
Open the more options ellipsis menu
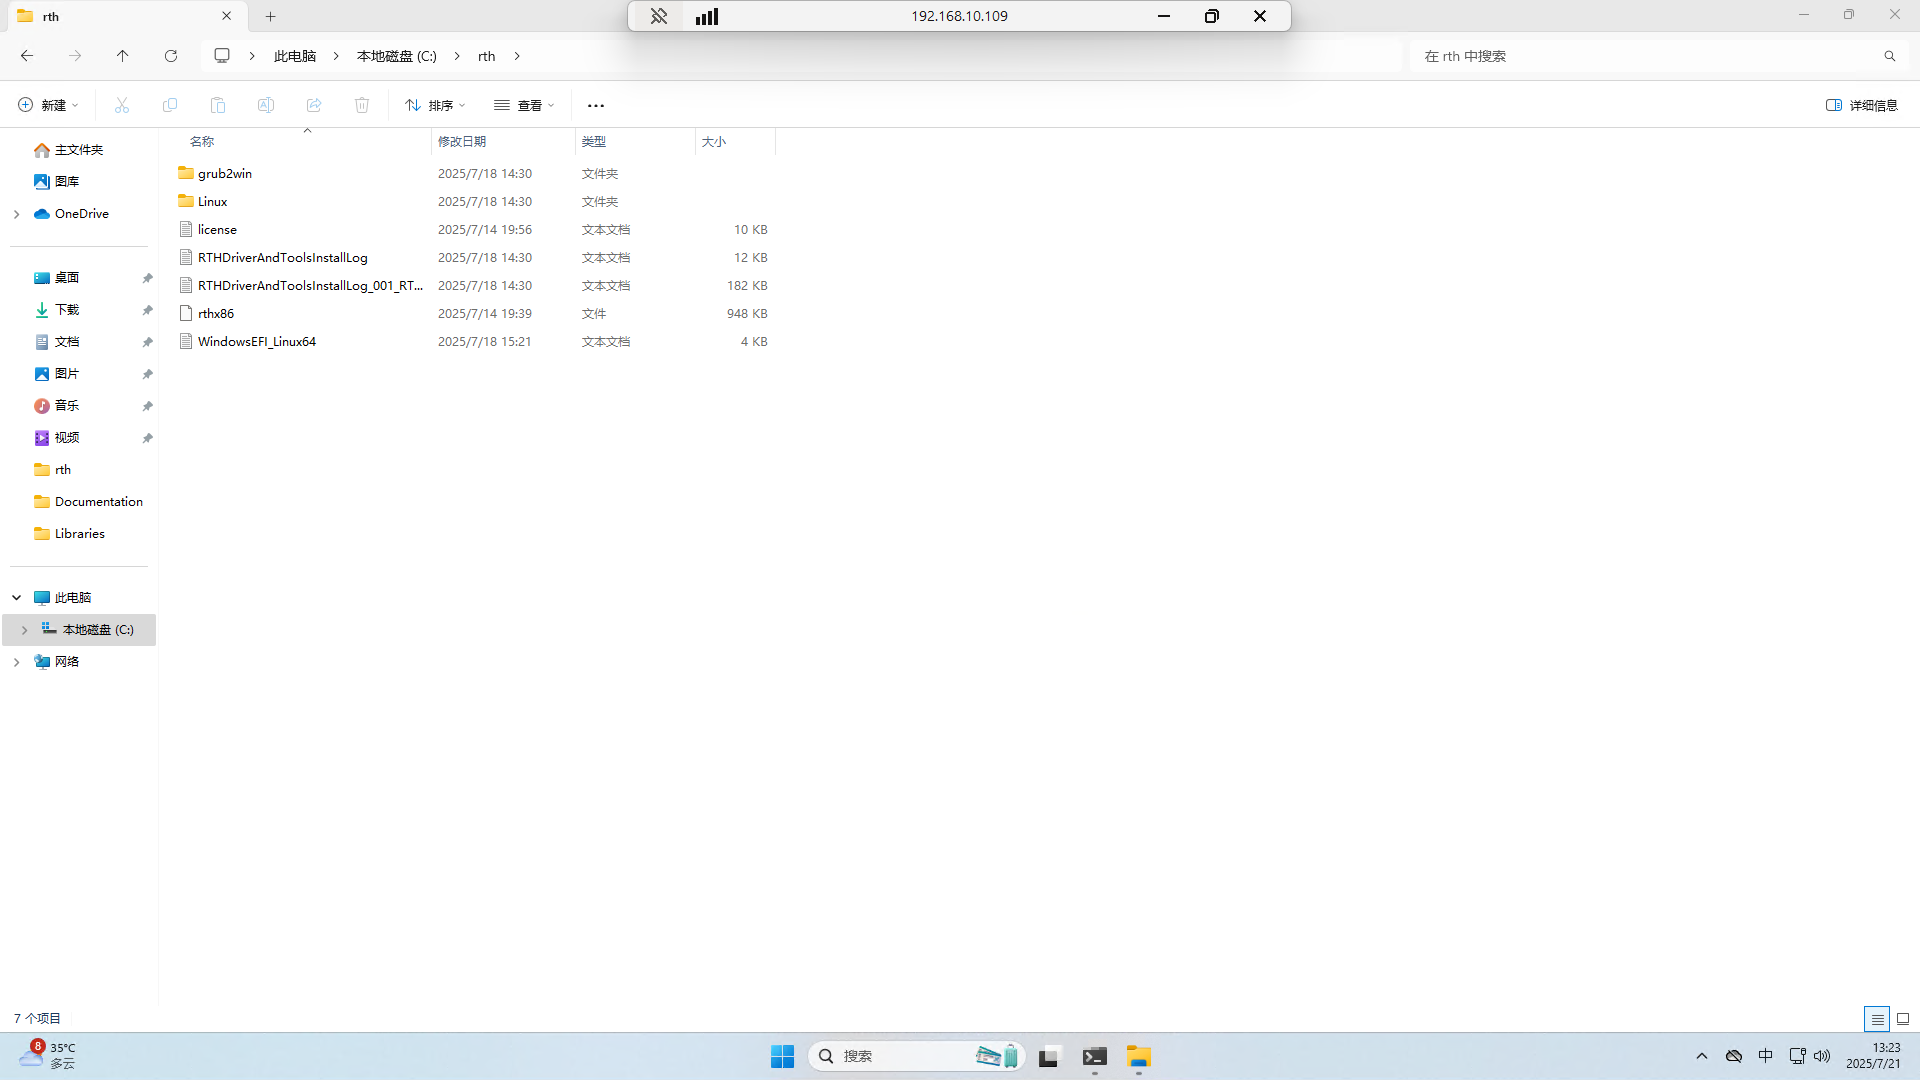(x=596, y=105)
